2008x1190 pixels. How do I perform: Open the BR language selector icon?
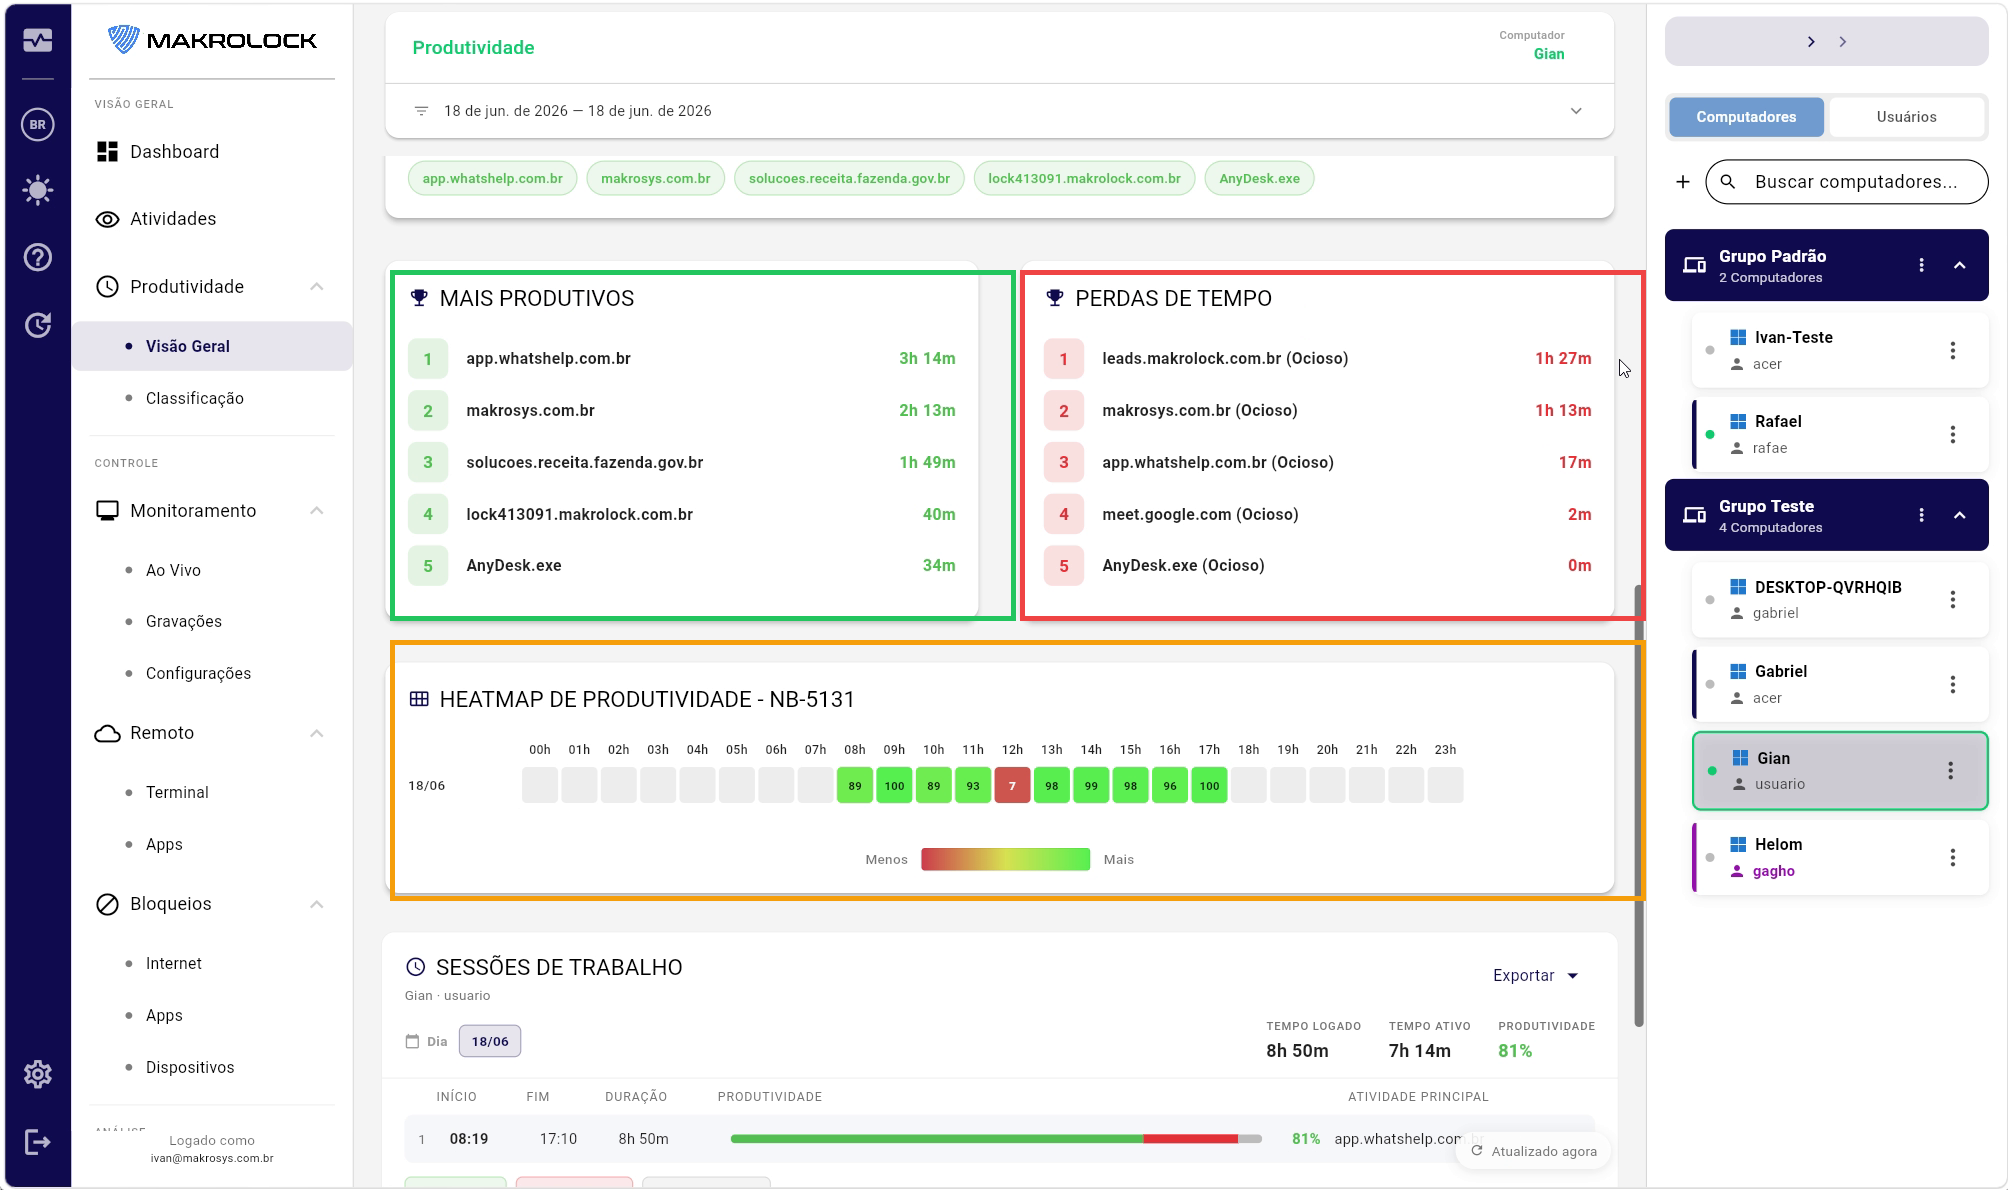coord(38,125)
